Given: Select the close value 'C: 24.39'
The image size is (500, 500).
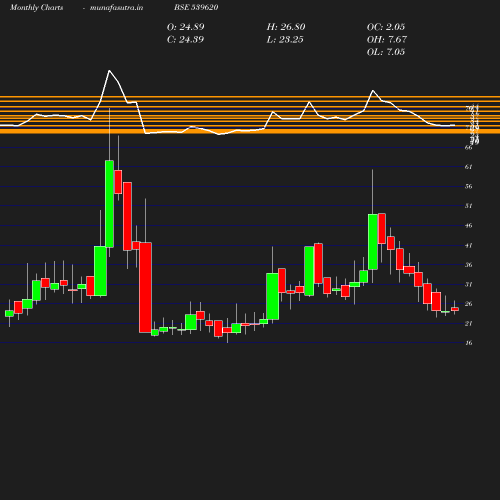Looking at the screenshot, I should 185,40.
